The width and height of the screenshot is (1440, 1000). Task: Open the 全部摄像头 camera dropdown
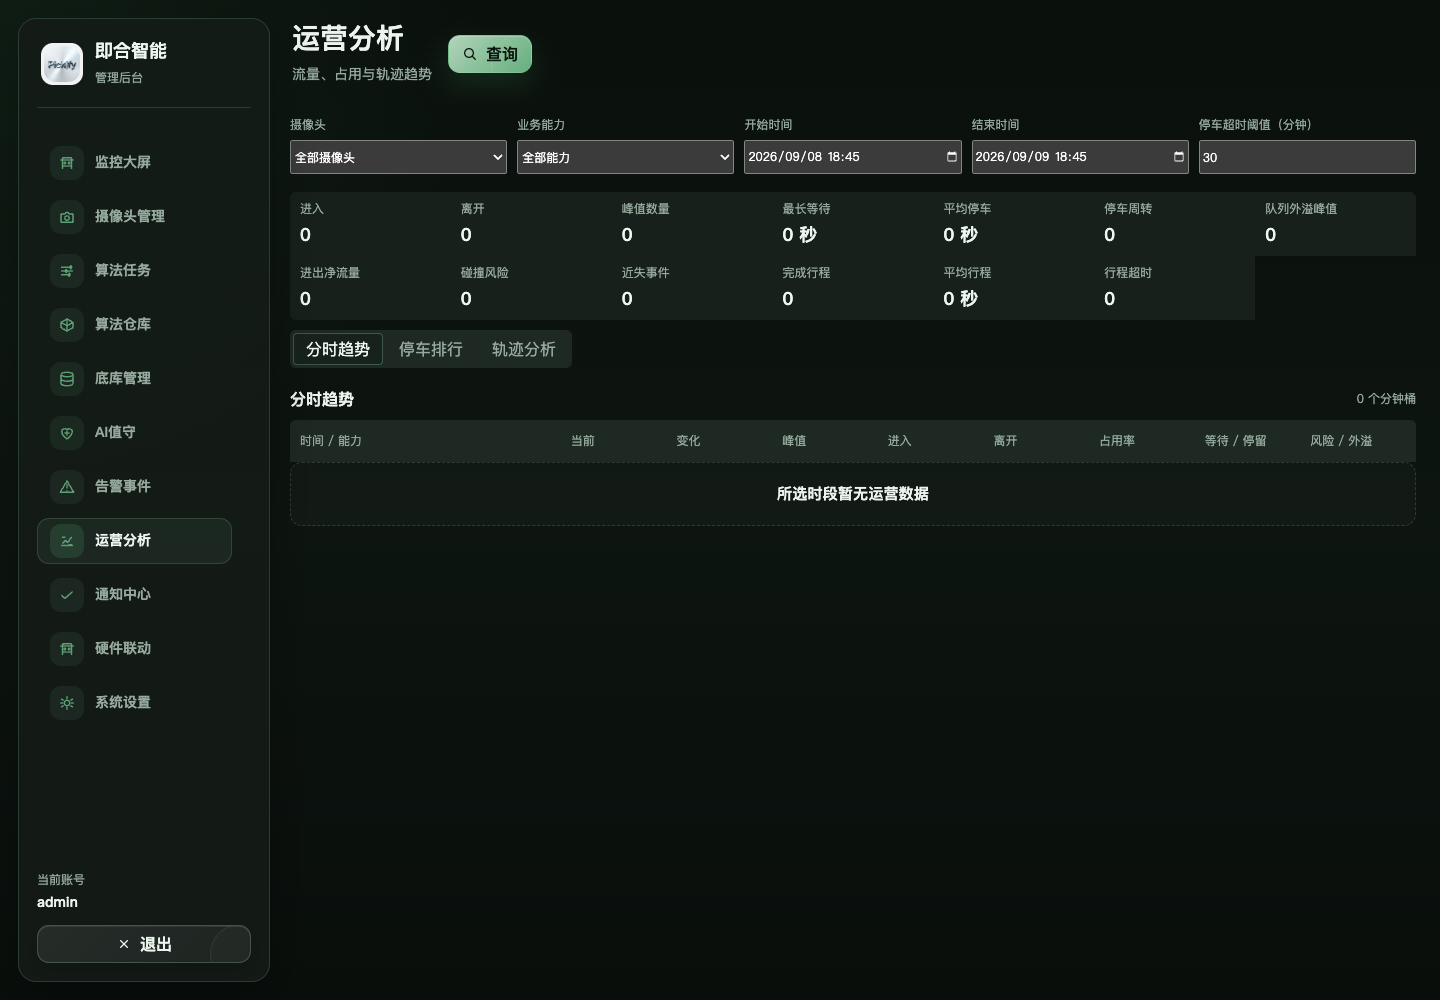(x=398, y=157)
